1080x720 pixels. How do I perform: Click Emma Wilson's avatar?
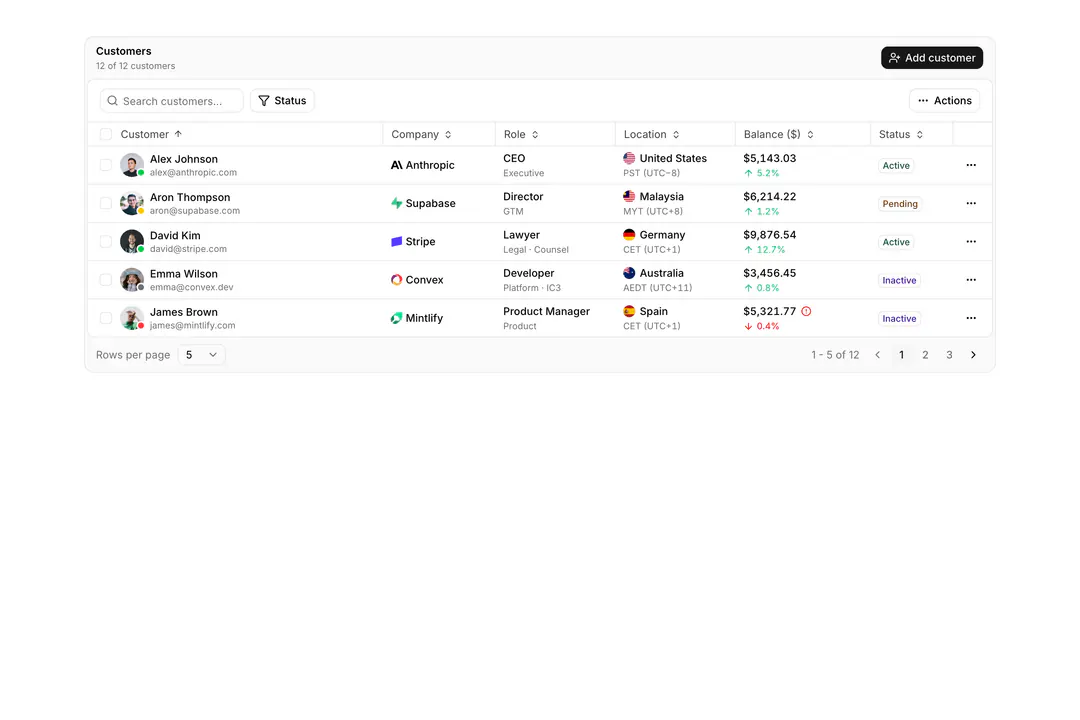pos(132,280)
